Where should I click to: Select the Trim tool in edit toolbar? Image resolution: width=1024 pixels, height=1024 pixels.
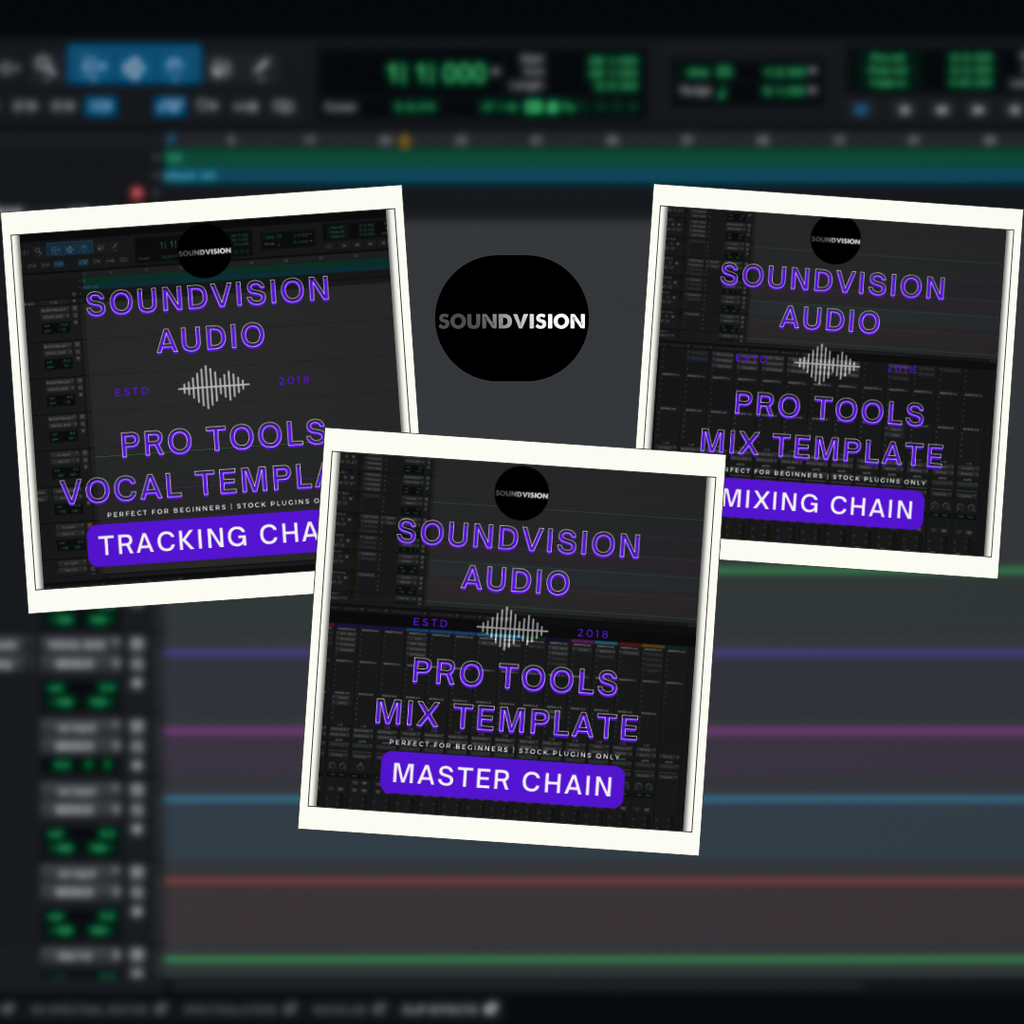[93, 68]
